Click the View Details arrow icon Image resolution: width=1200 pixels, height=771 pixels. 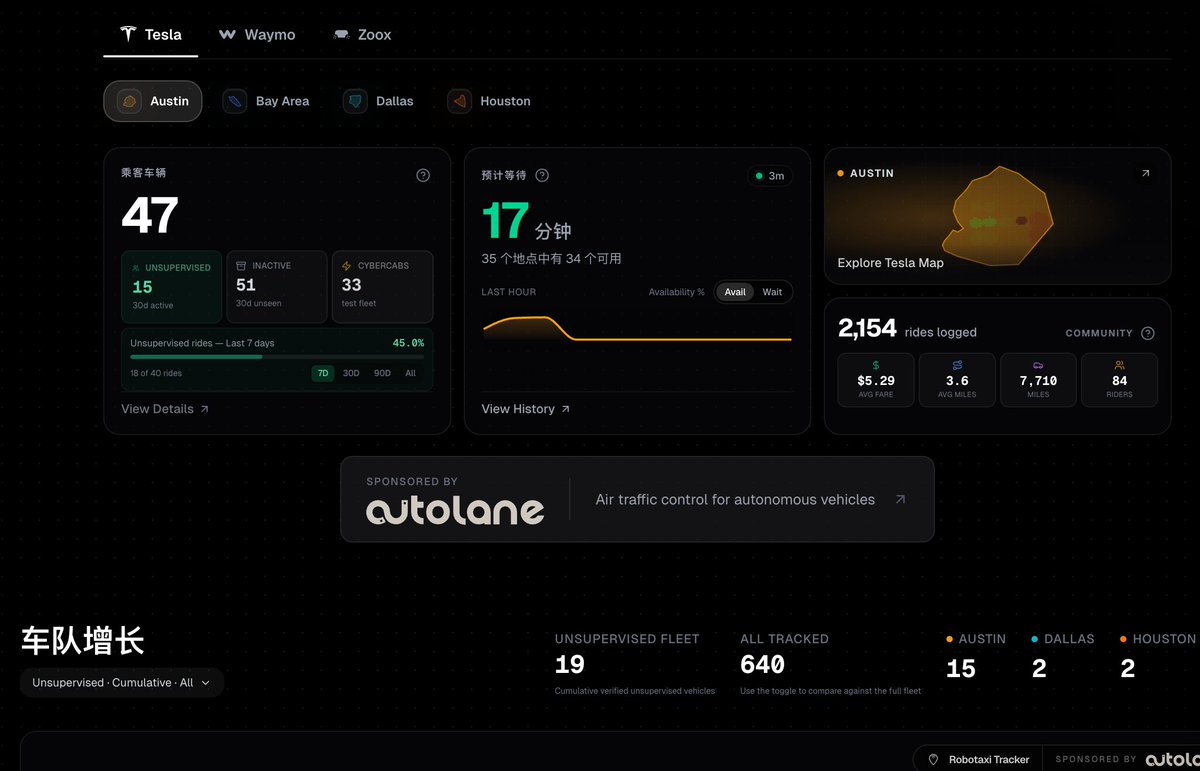205,409
